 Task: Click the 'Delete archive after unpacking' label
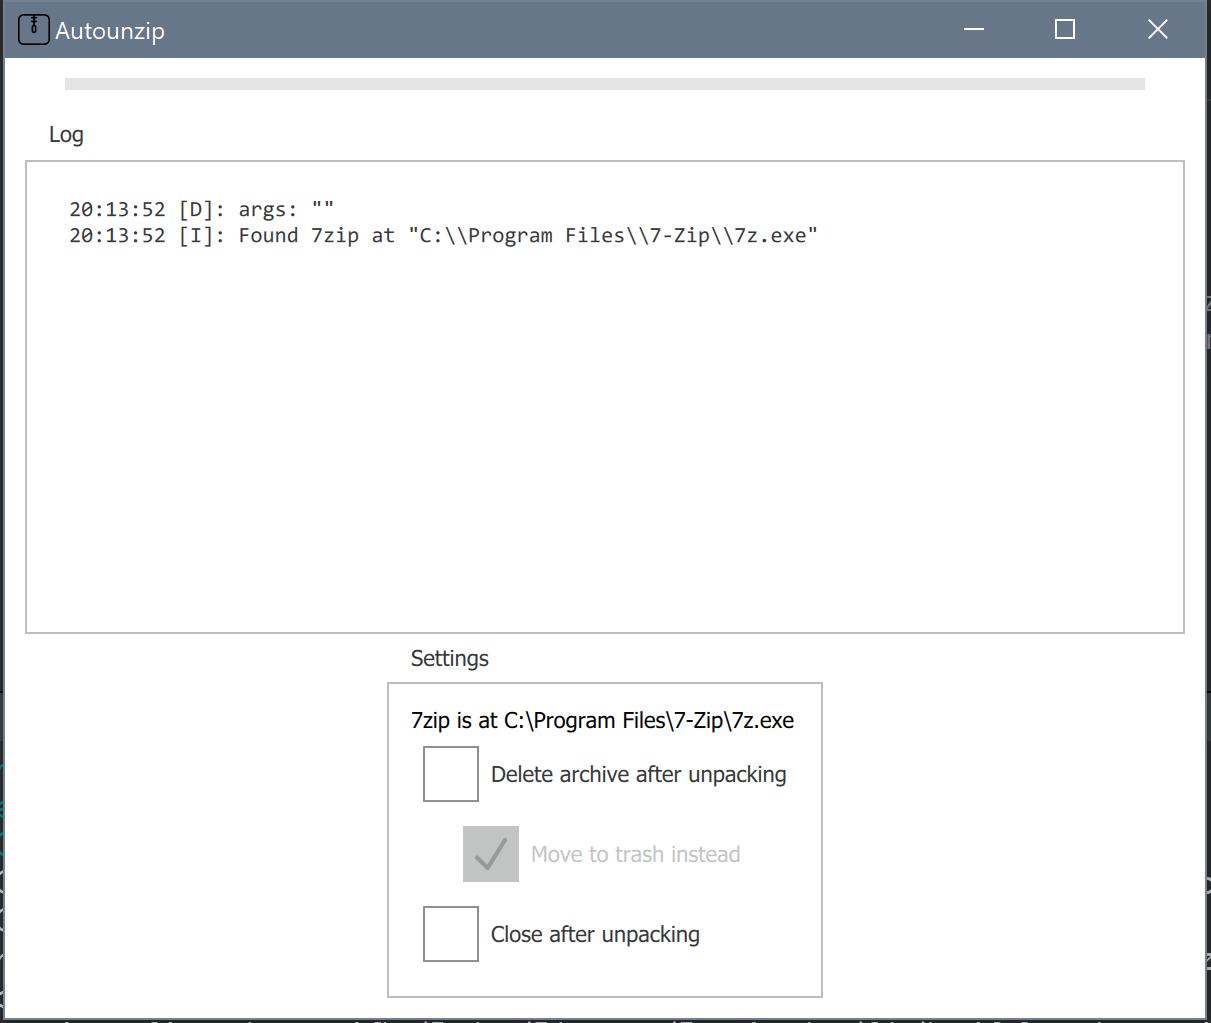[639, 775]
